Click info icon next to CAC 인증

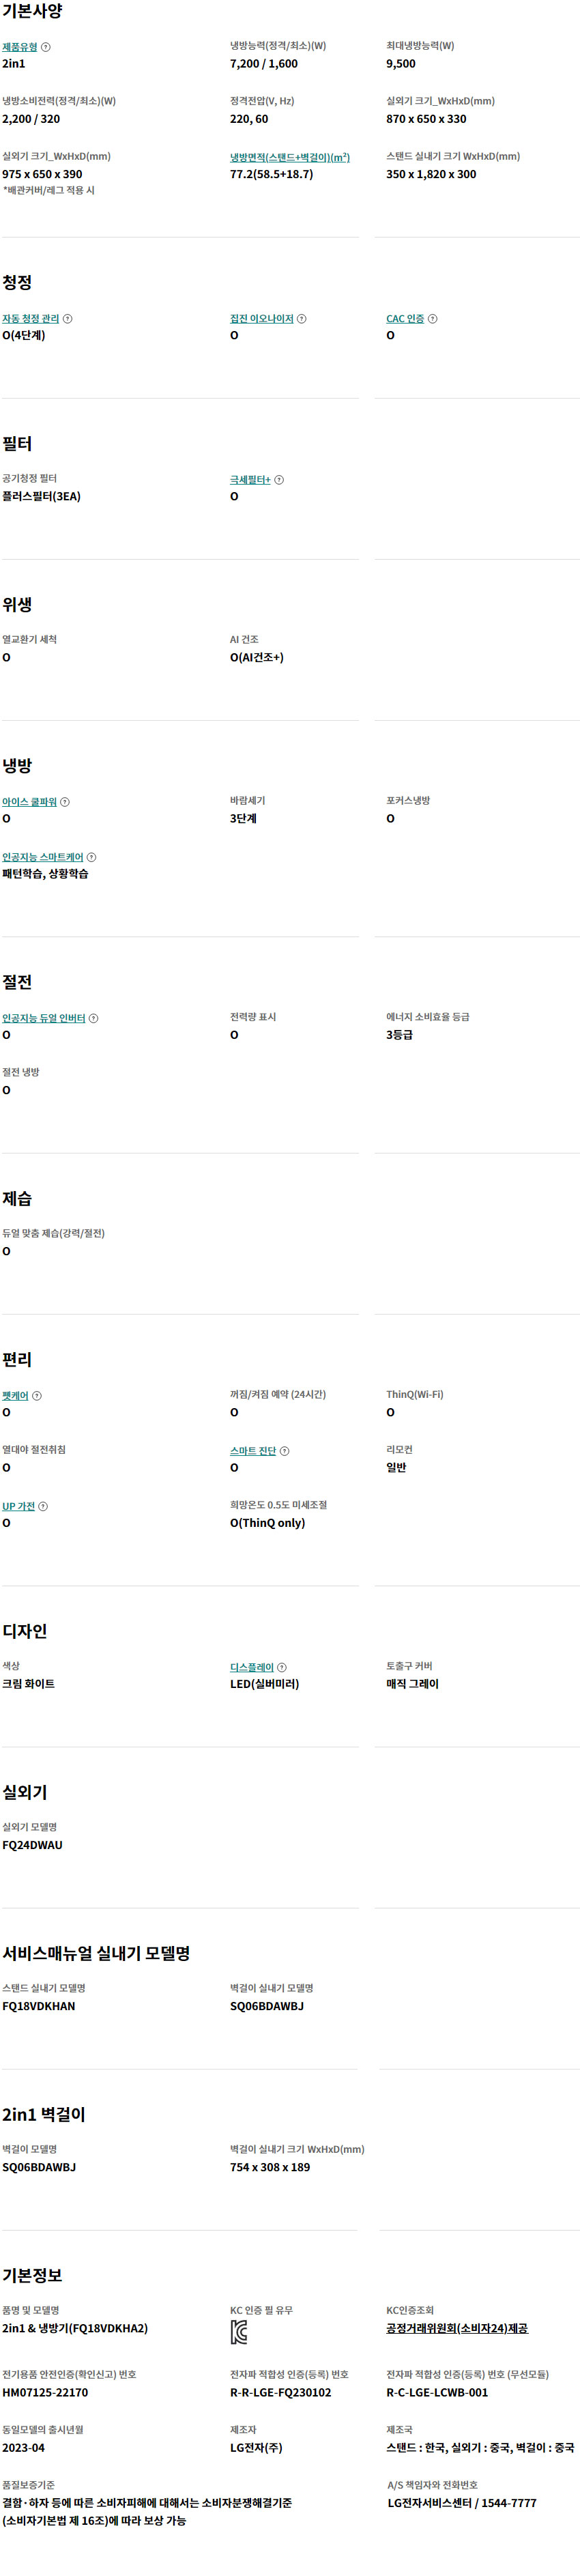[x=433, y=319]
